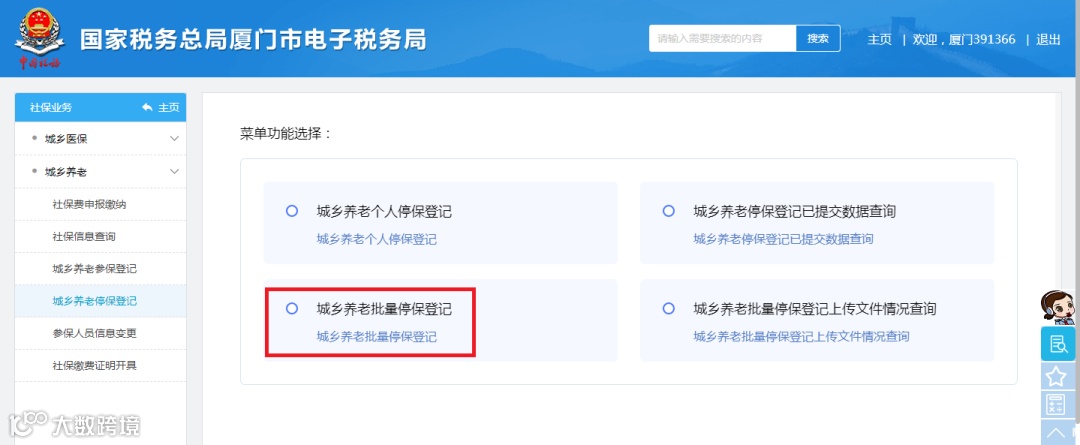Viewport: 1080px width, 445px height.
Task: Open the blue 城乡养老个人停保登记 link
Action: 377,239
